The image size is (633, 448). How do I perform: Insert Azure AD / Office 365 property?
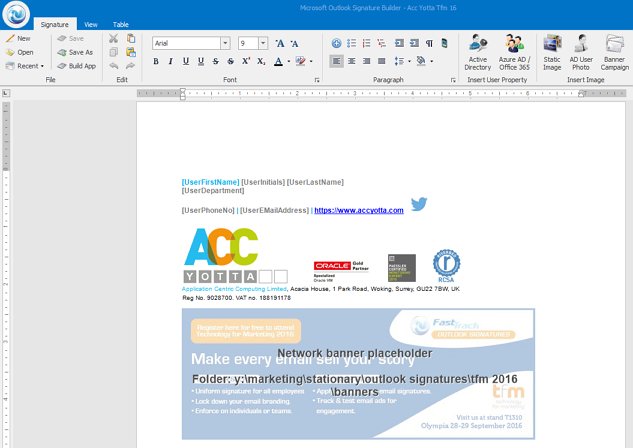514,52
